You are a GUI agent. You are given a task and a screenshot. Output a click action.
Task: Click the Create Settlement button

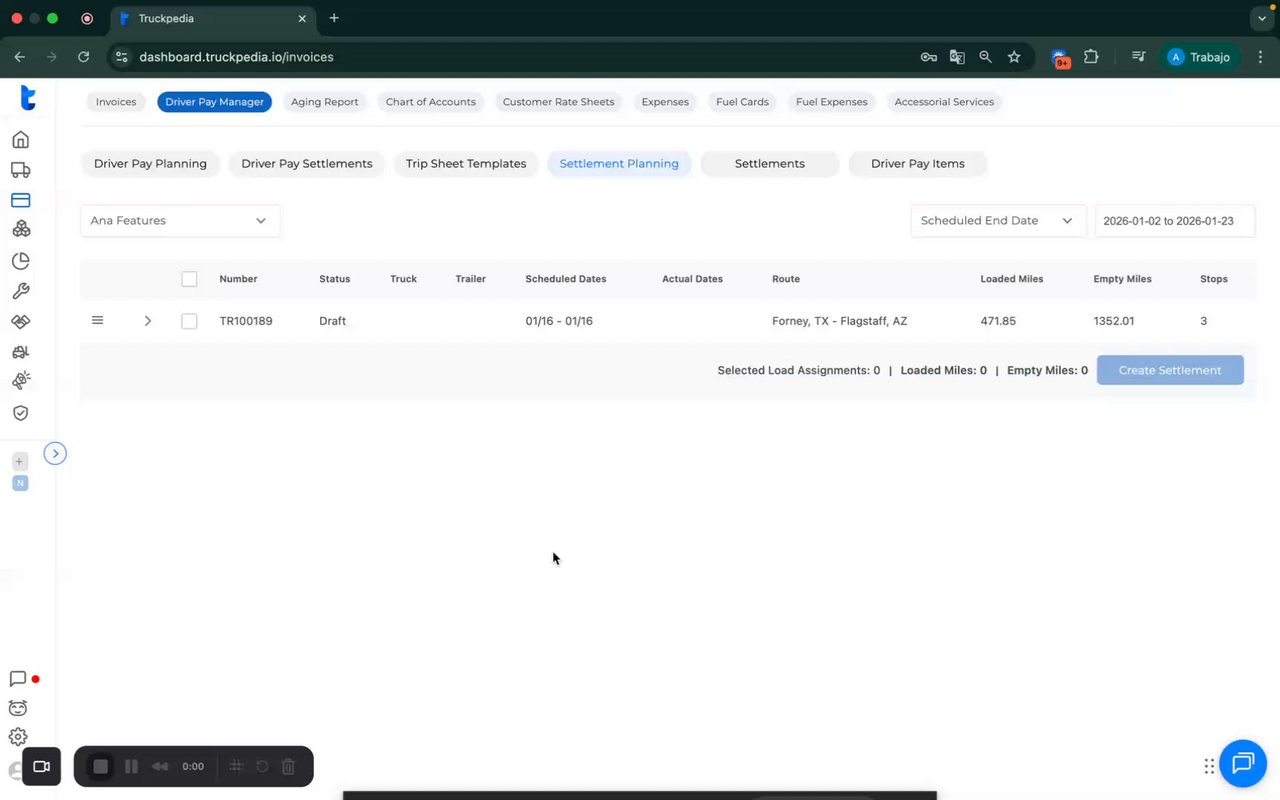[1170, 370]
